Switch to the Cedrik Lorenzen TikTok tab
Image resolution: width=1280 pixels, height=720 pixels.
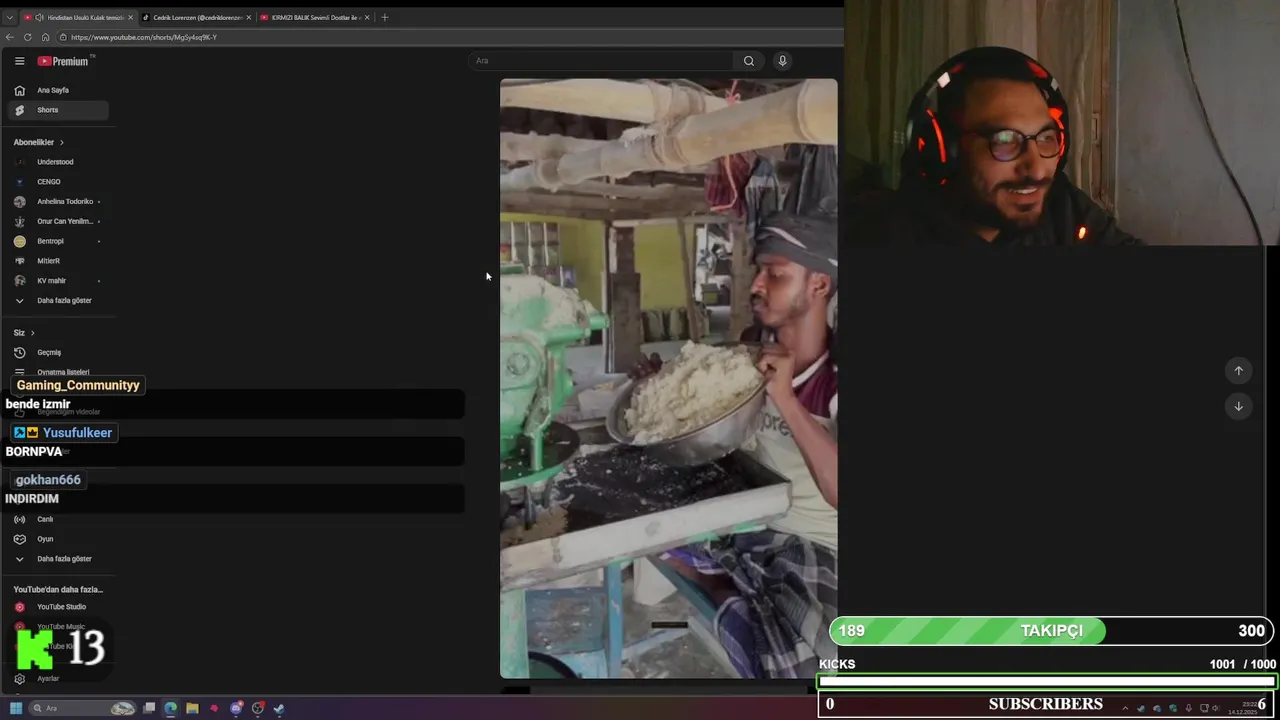[197, 17]
